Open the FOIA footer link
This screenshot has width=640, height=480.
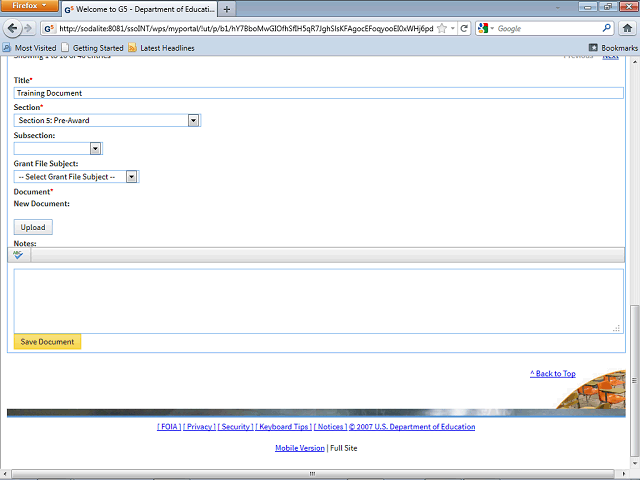(x=169, y=427)
